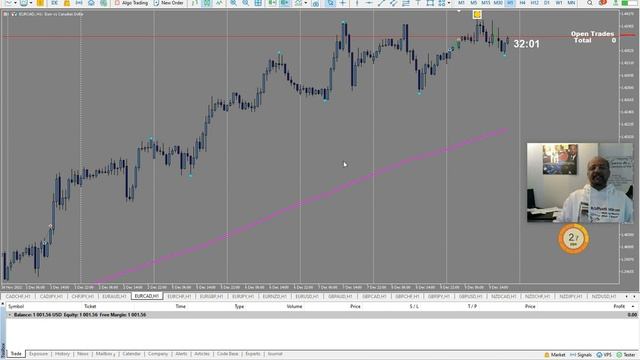The image size is (640, 360).
Task: Select the equidistant channel tool
Action: point(393,3)
